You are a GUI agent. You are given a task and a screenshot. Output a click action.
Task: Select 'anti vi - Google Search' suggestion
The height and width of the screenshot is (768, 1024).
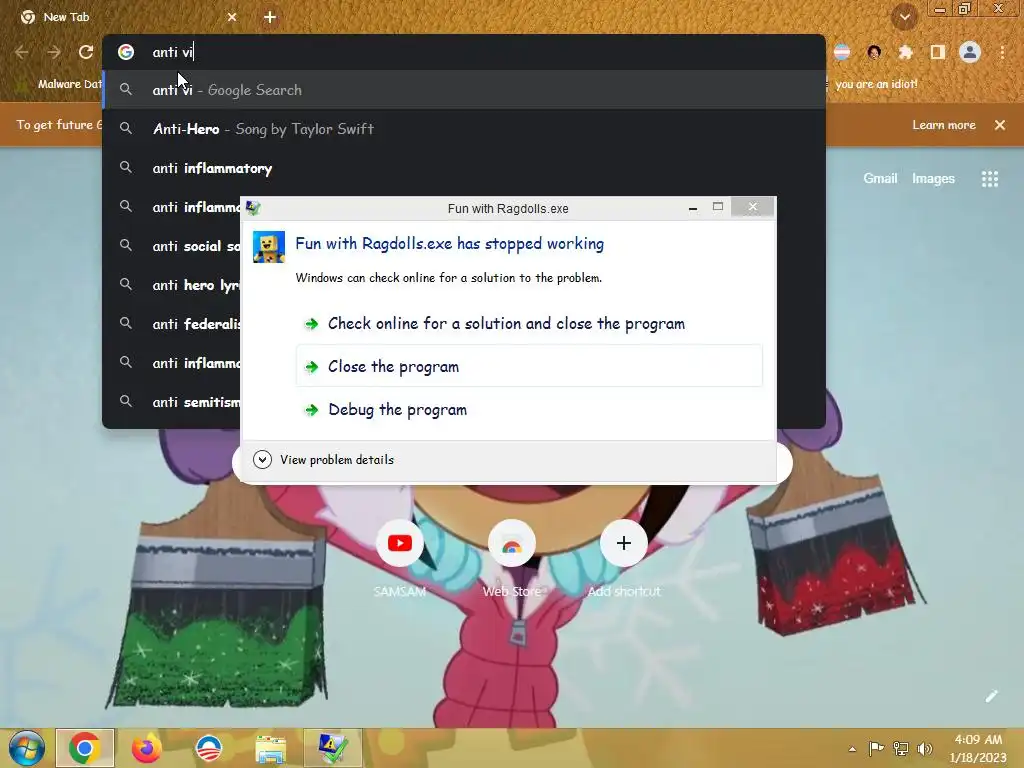464,90
